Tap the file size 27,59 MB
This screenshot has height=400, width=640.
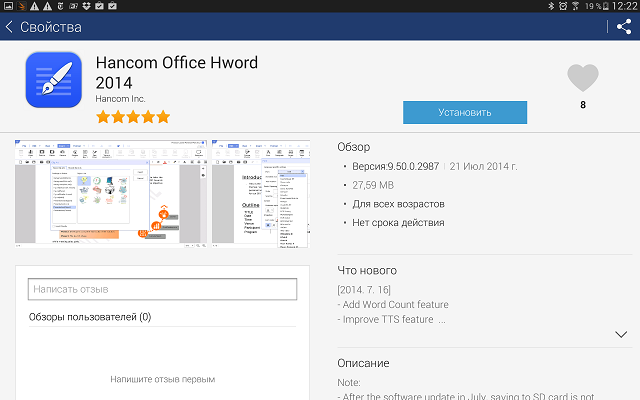click(373, 185)
